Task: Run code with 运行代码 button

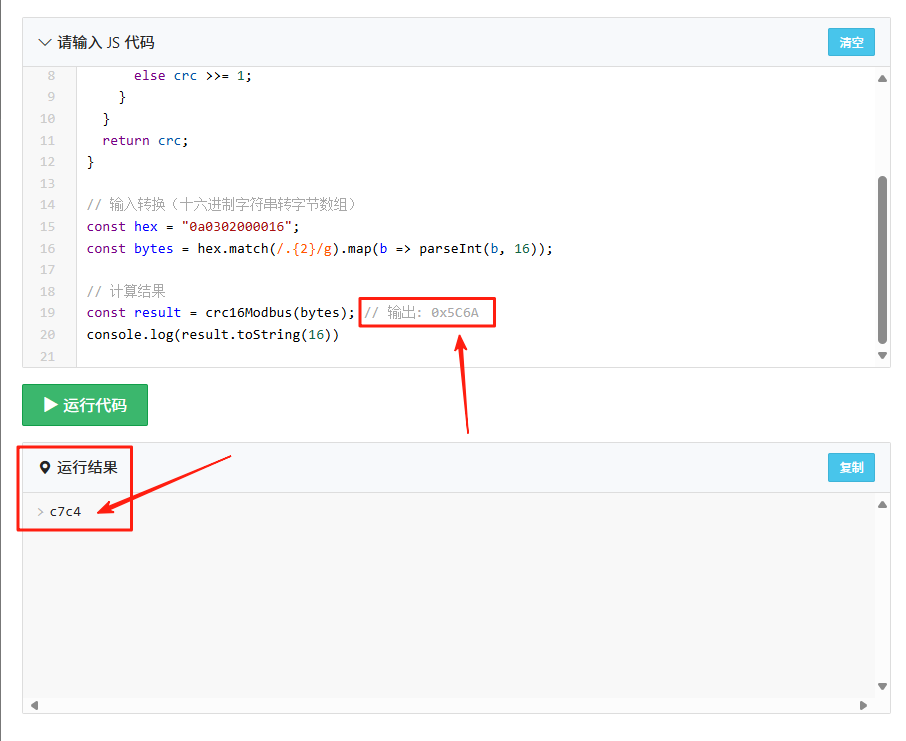Action: coord(85,405)
